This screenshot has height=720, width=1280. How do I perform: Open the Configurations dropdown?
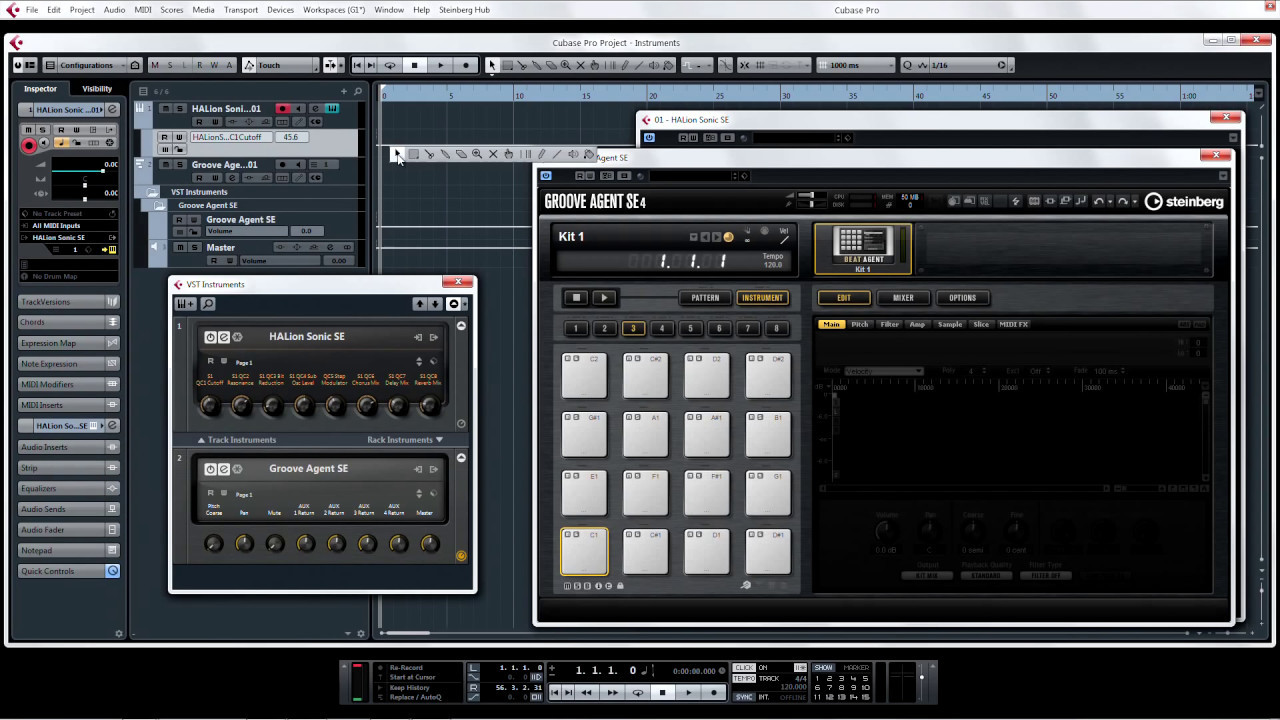pyautogui.click(x=93, y=65)
